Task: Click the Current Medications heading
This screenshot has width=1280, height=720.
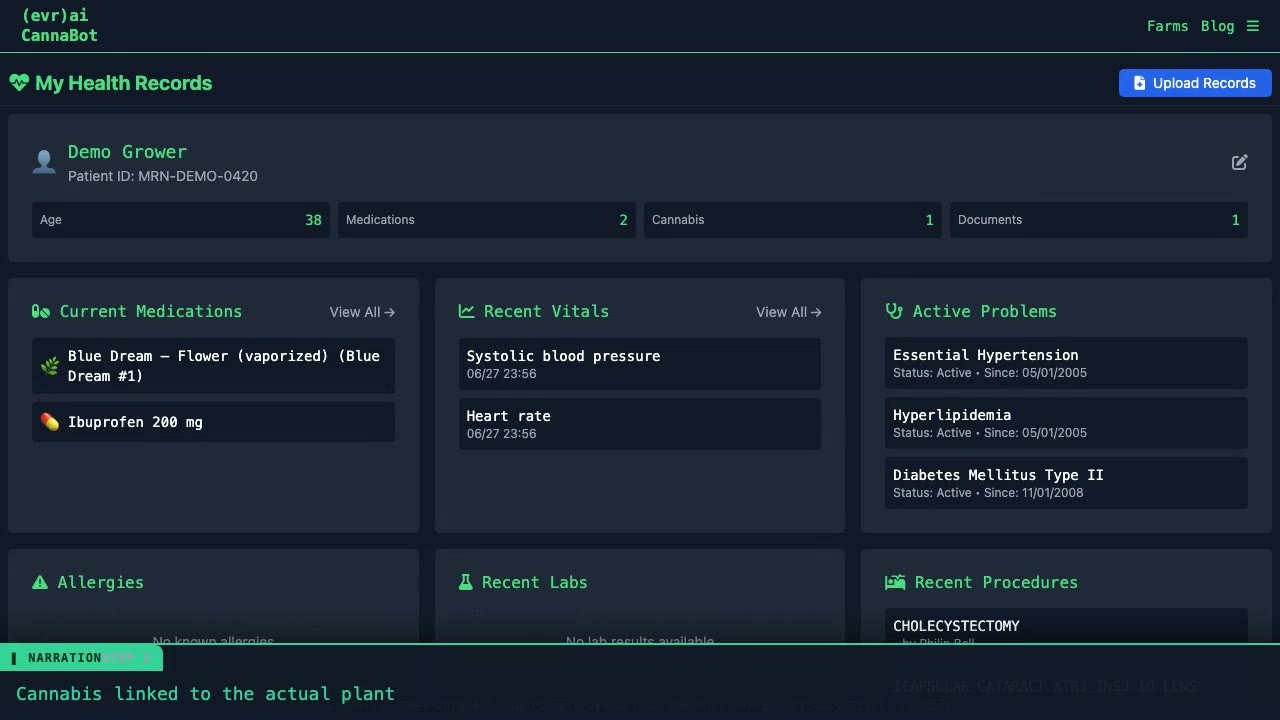Action: coord(151,311)
